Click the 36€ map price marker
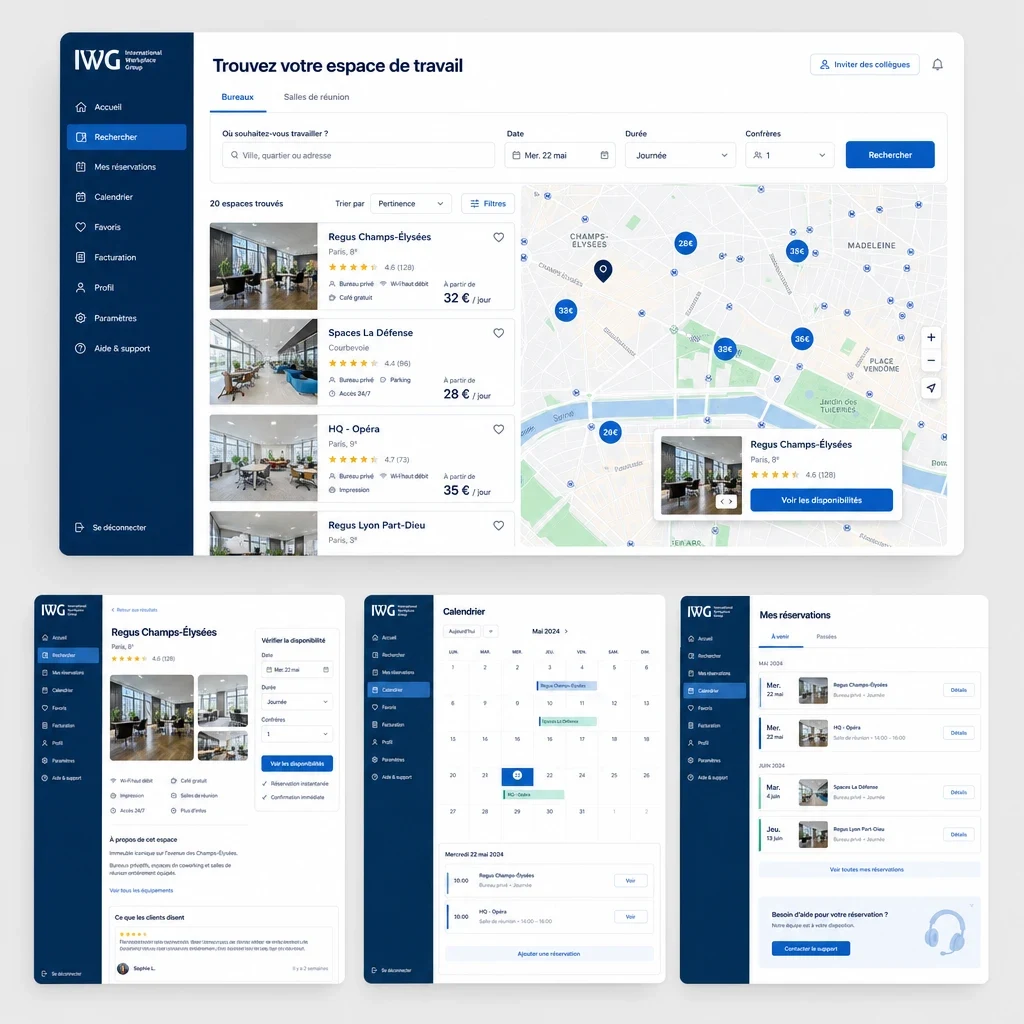1024x1024 pixels. pyautogui.click(x=802, y=339)
